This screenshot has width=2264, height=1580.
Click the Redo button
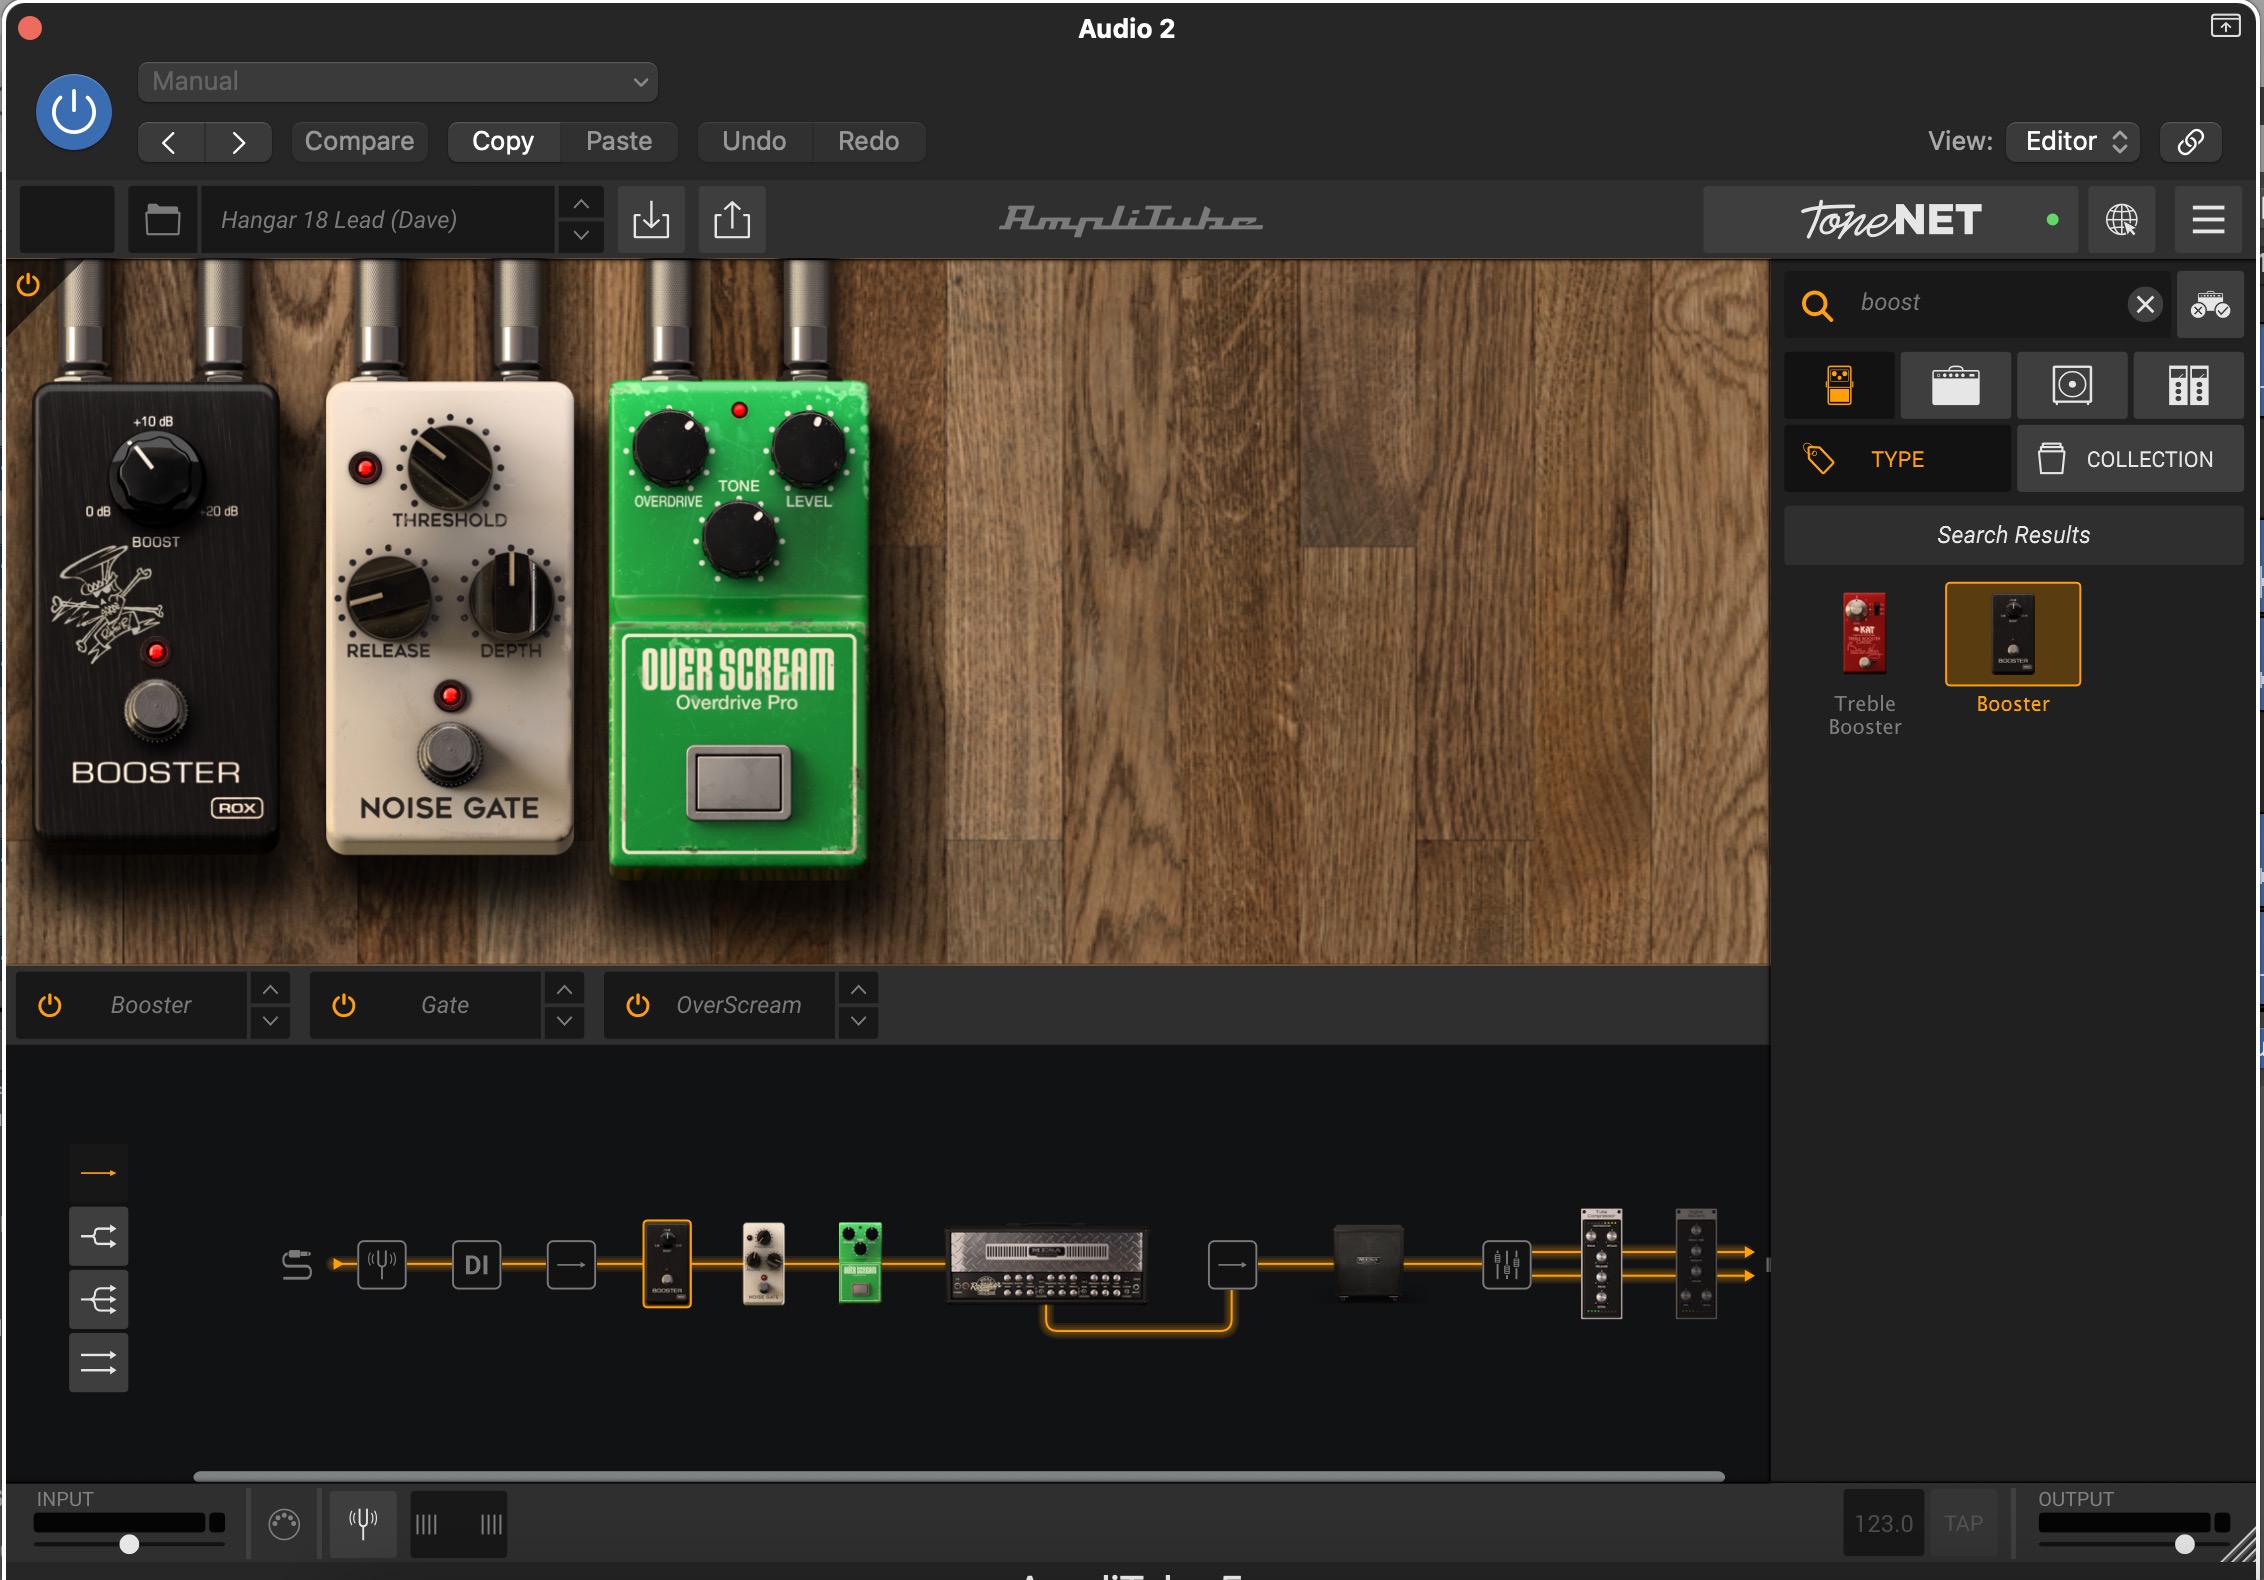(x=868, y=142)
